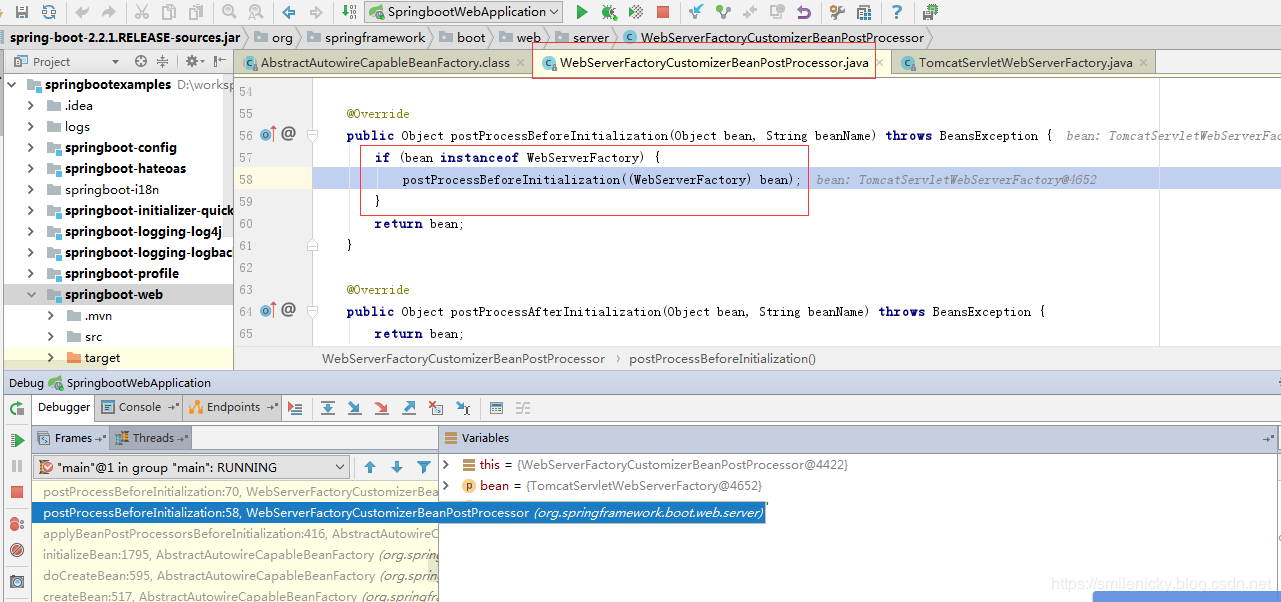Expand the .idea folder
This screenshot has height=602, width=1281.
click(x=30, y=105)
